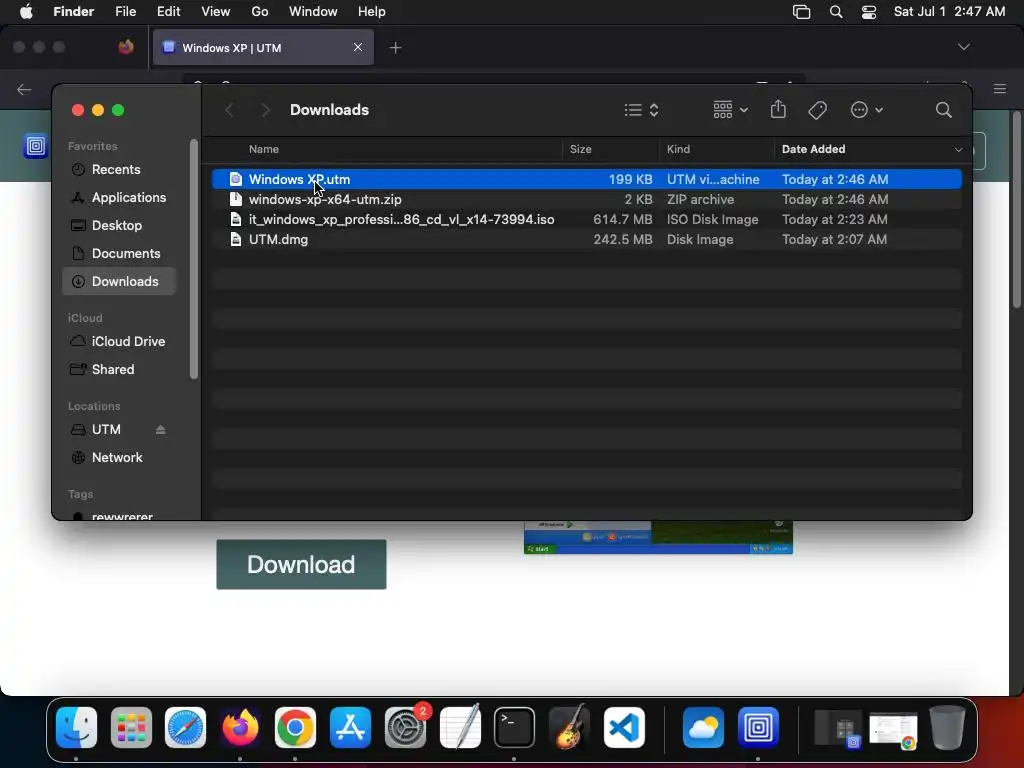Image resolution: width=1024 pixels, height=768 pixels.
Task: Eject the UTM volume in the sidebar
Action: pos(161,430)
